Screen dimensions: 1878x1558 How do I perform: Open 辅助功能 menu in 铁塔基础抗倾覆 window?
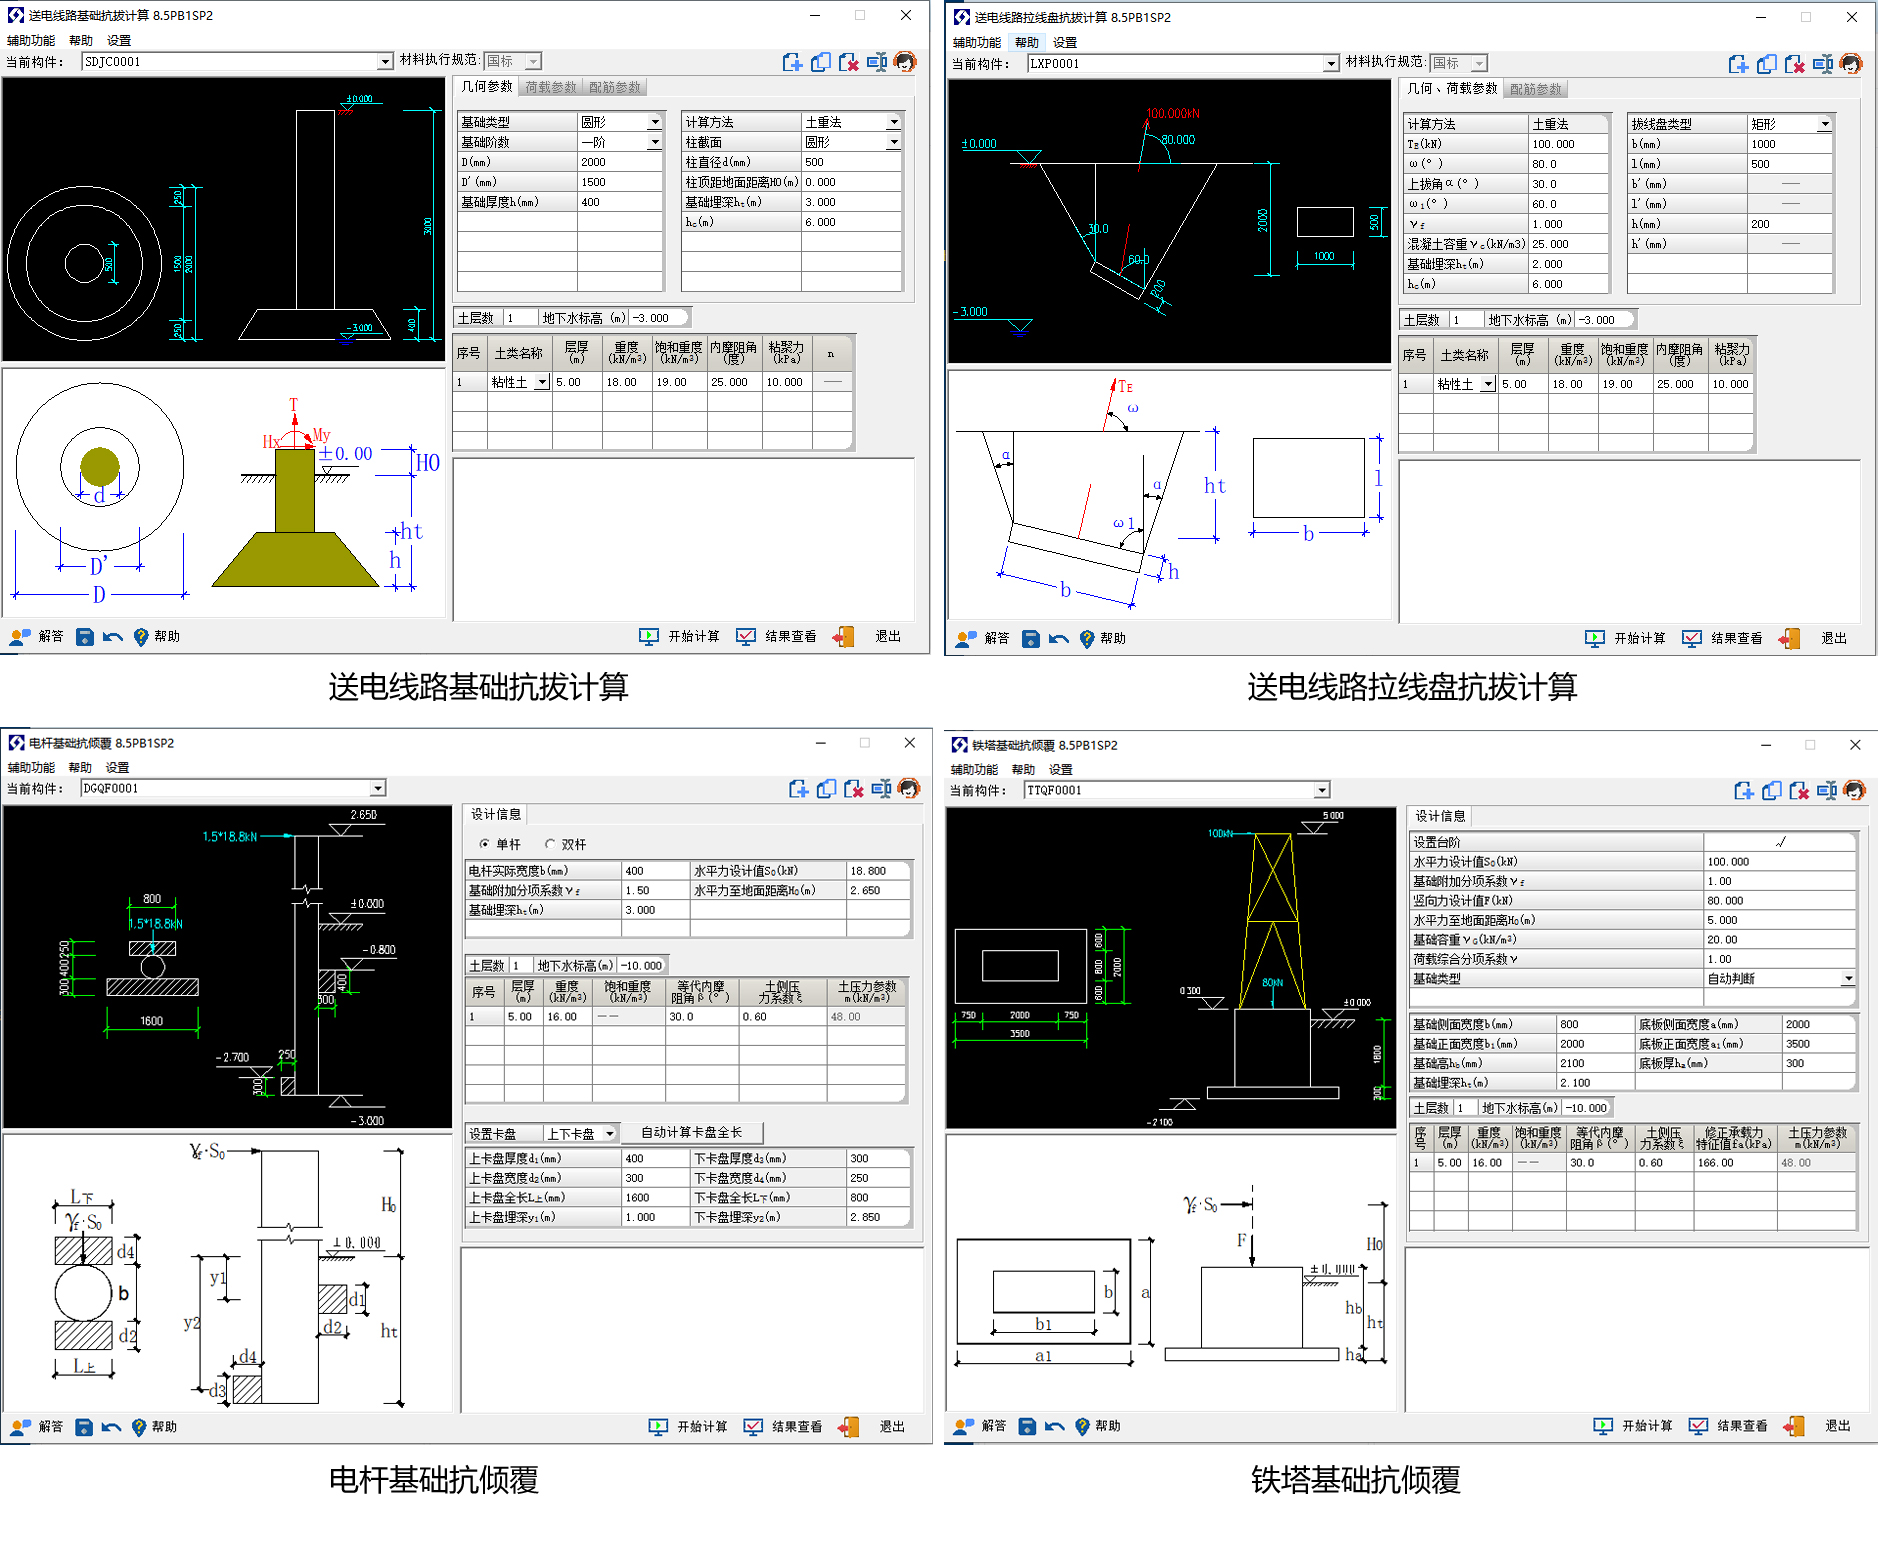[974, 770]
